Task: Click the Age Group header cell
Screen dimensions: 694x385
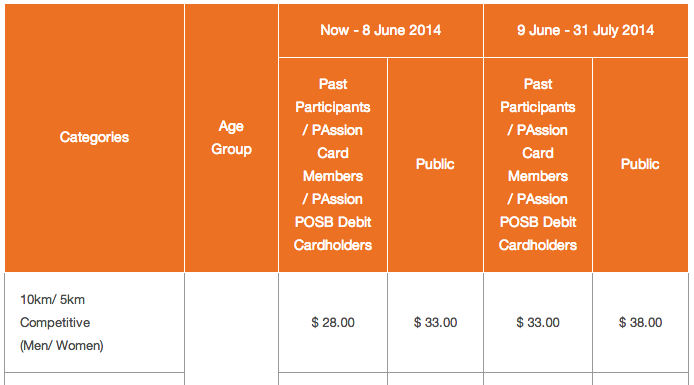Action: 231,138
